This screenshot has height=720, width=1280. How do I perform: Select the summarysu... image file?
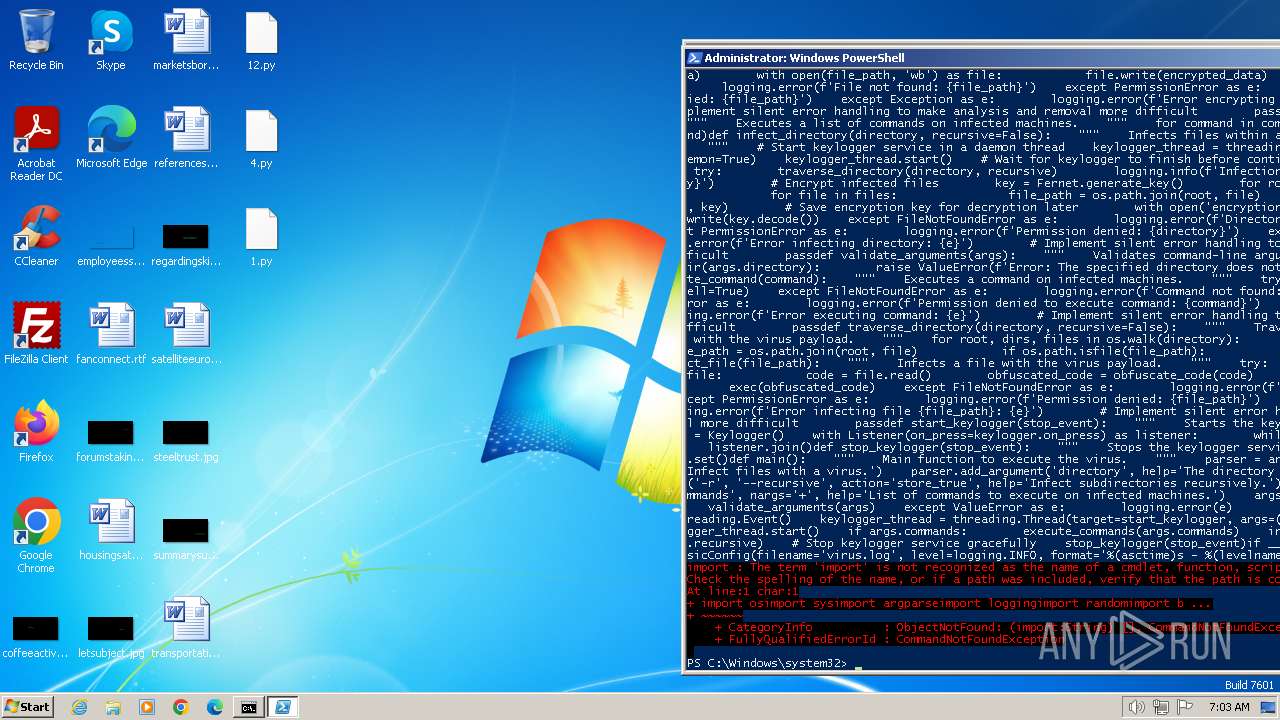(186, 538)
